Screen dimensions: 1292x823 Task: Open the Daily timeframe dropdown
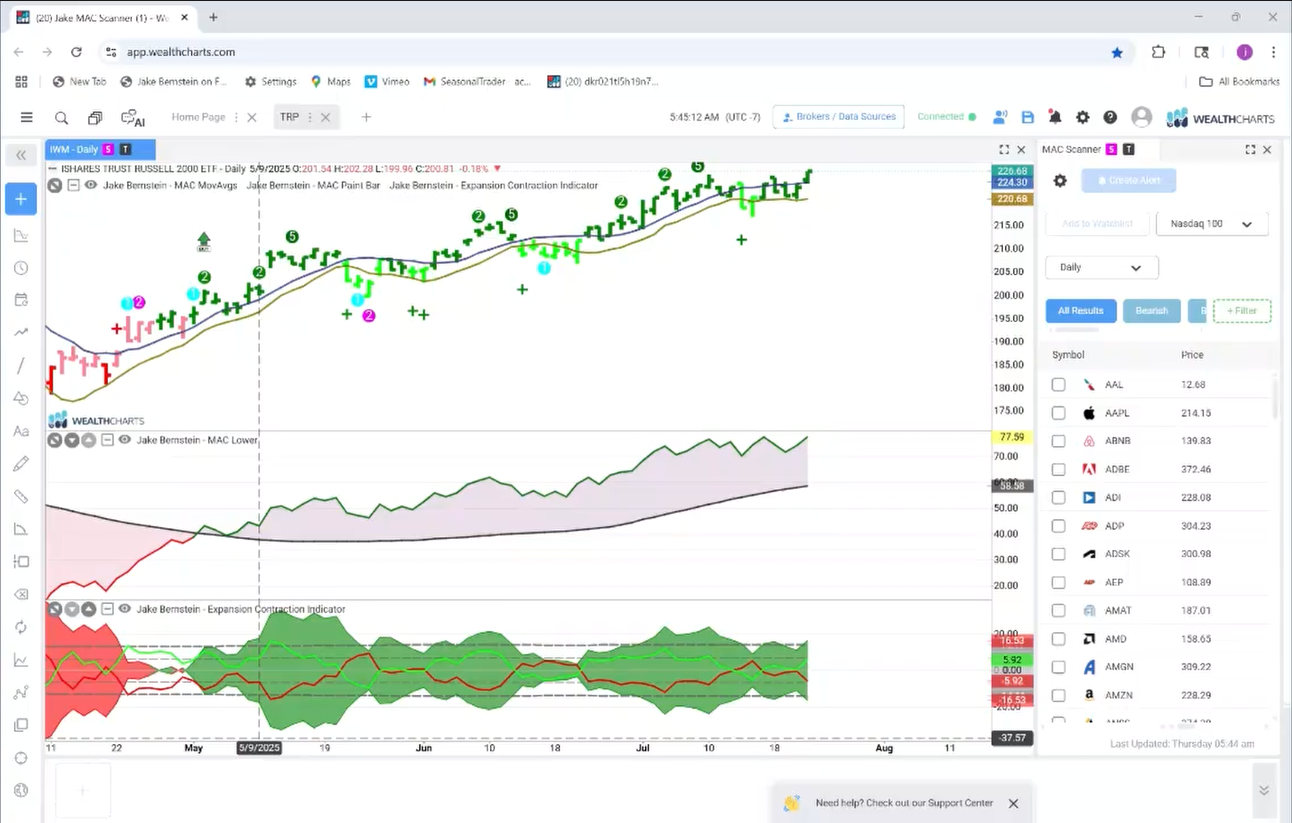tap(1101, 267)
